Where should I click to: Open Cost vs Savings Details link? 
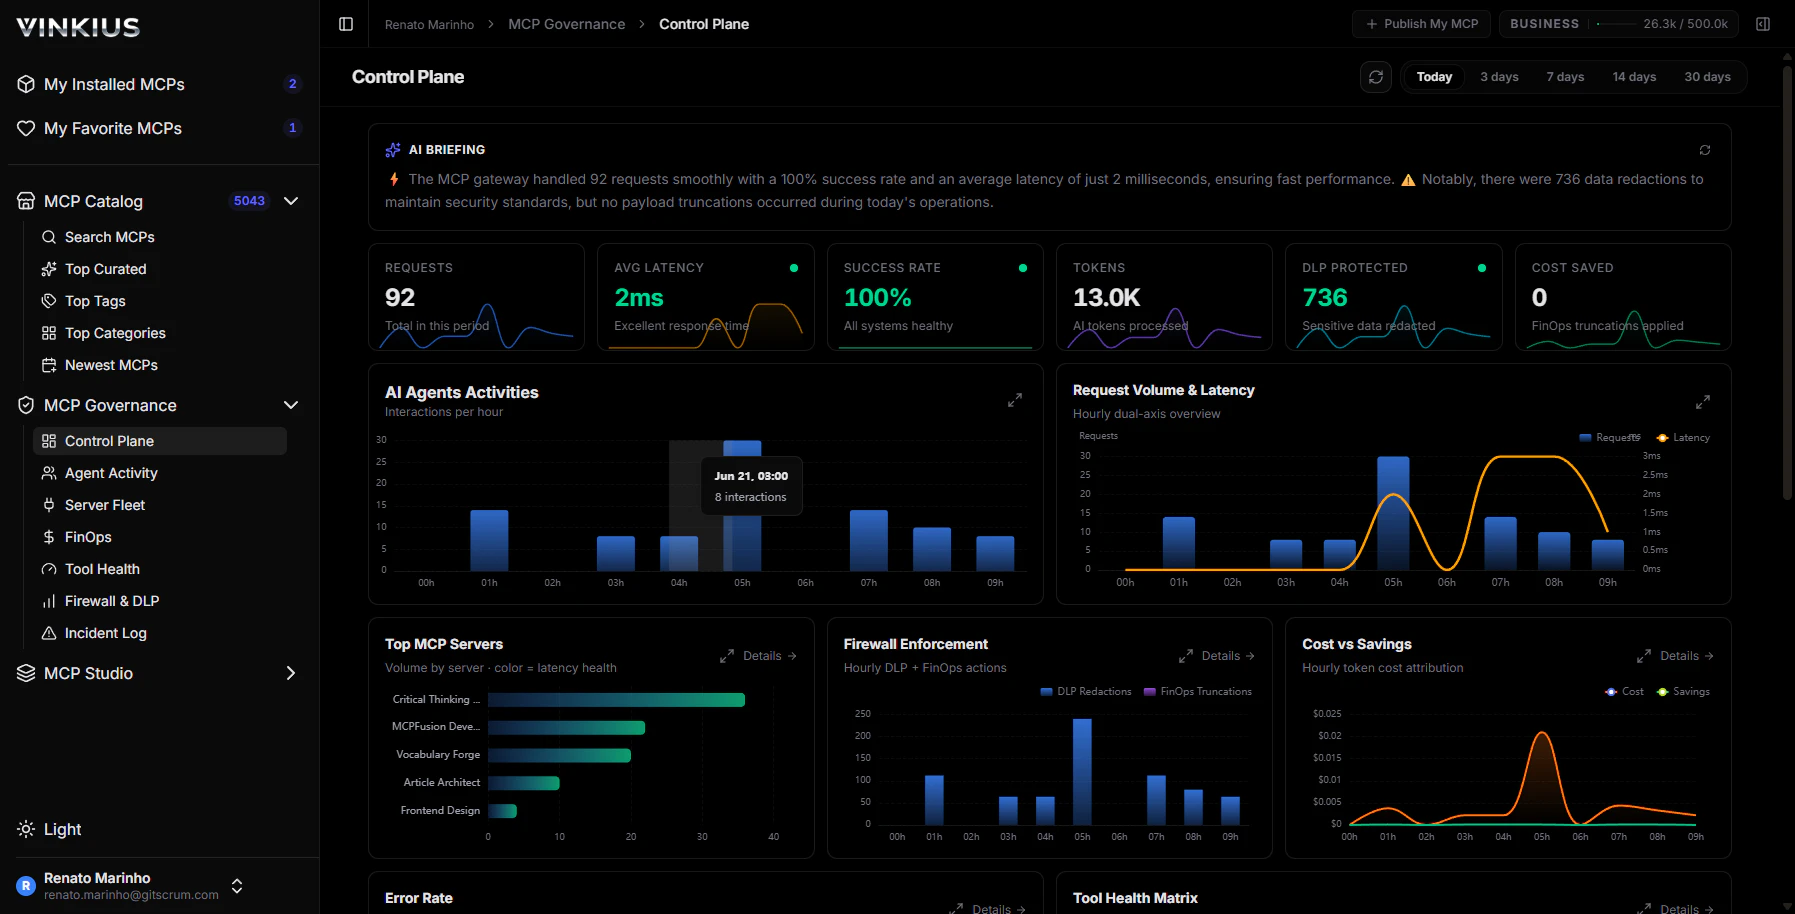(1687, 656)
